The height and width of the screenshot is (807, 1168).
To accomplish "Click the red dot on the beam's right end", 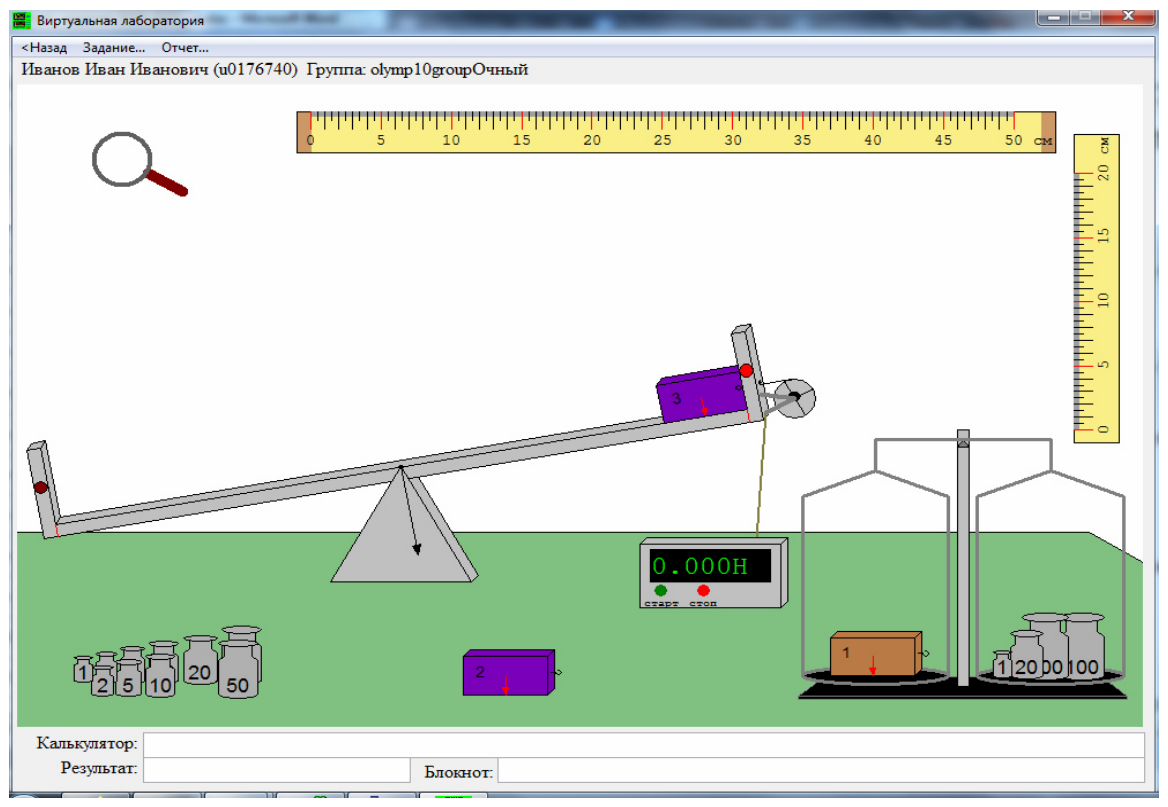I will (746, 370).
